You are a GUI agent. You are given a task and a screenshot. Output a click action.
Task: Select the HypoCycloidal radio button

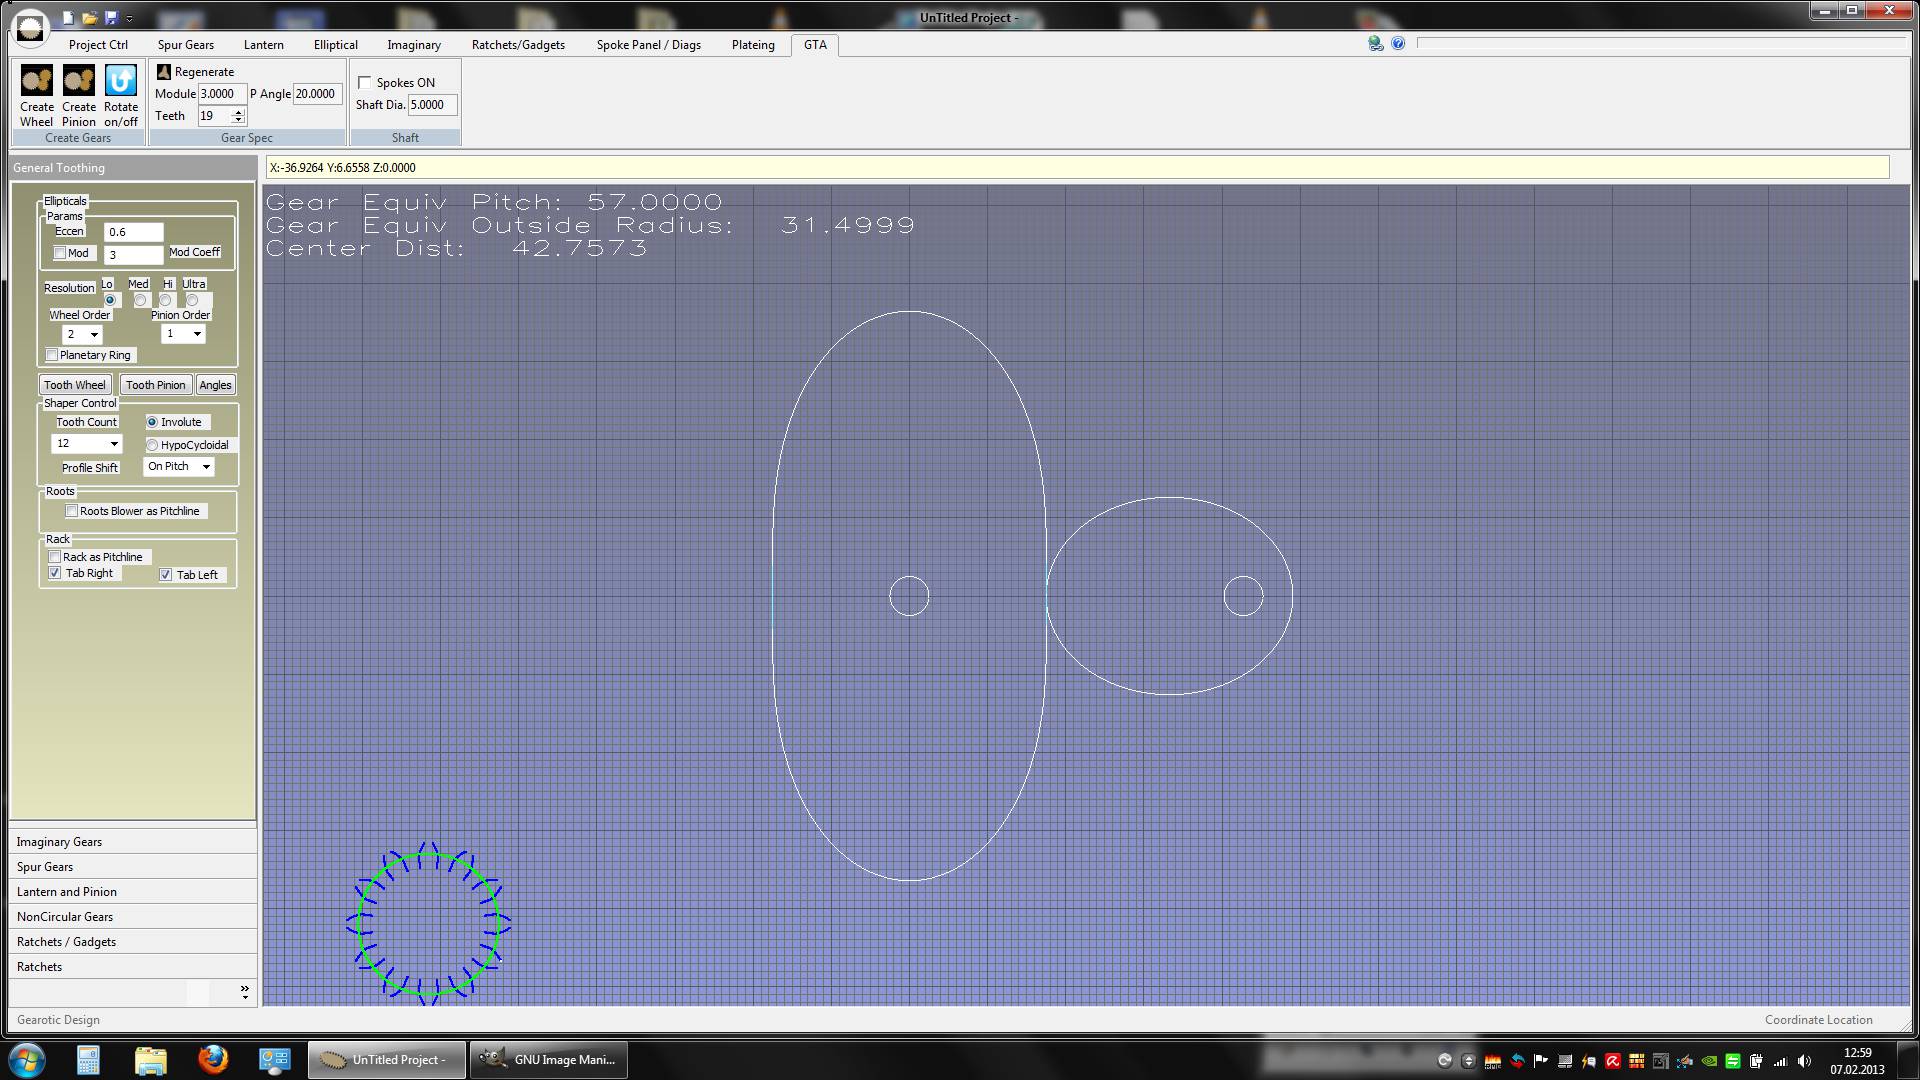click(x=152, y=445)
